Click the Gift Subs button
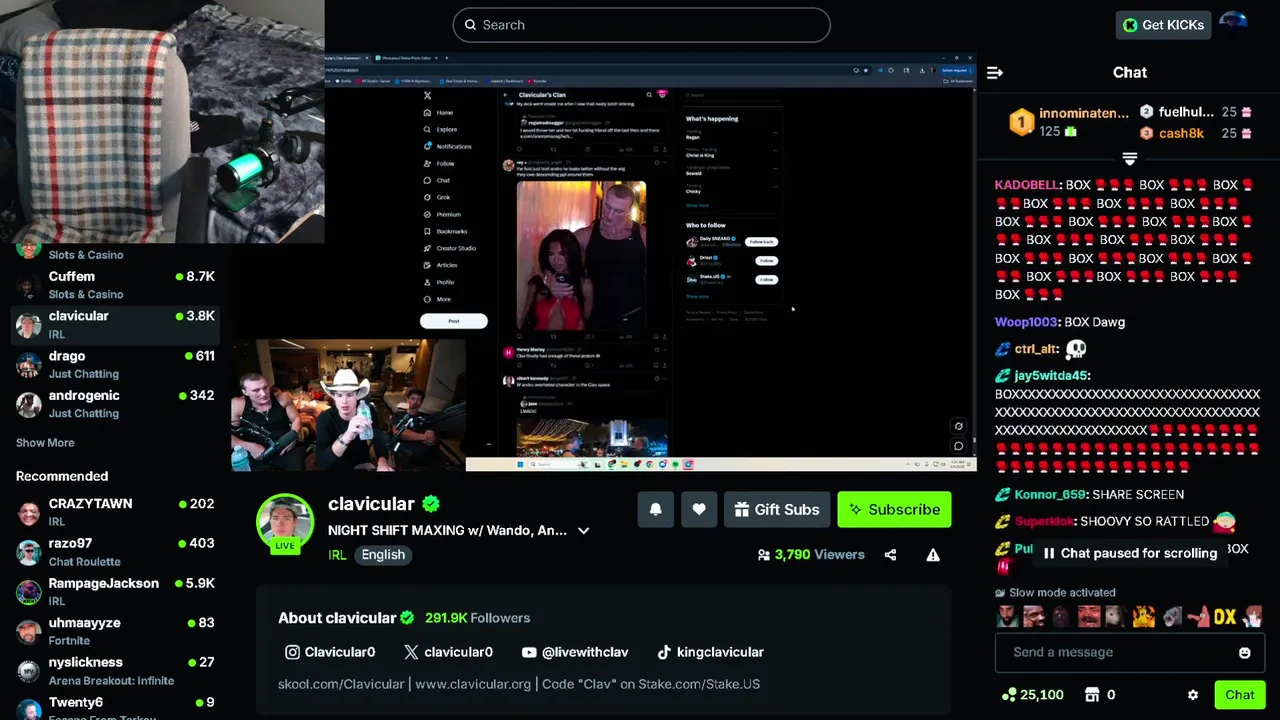Image resolution: width=1280 pixels, height=720 pixels. 777,509
